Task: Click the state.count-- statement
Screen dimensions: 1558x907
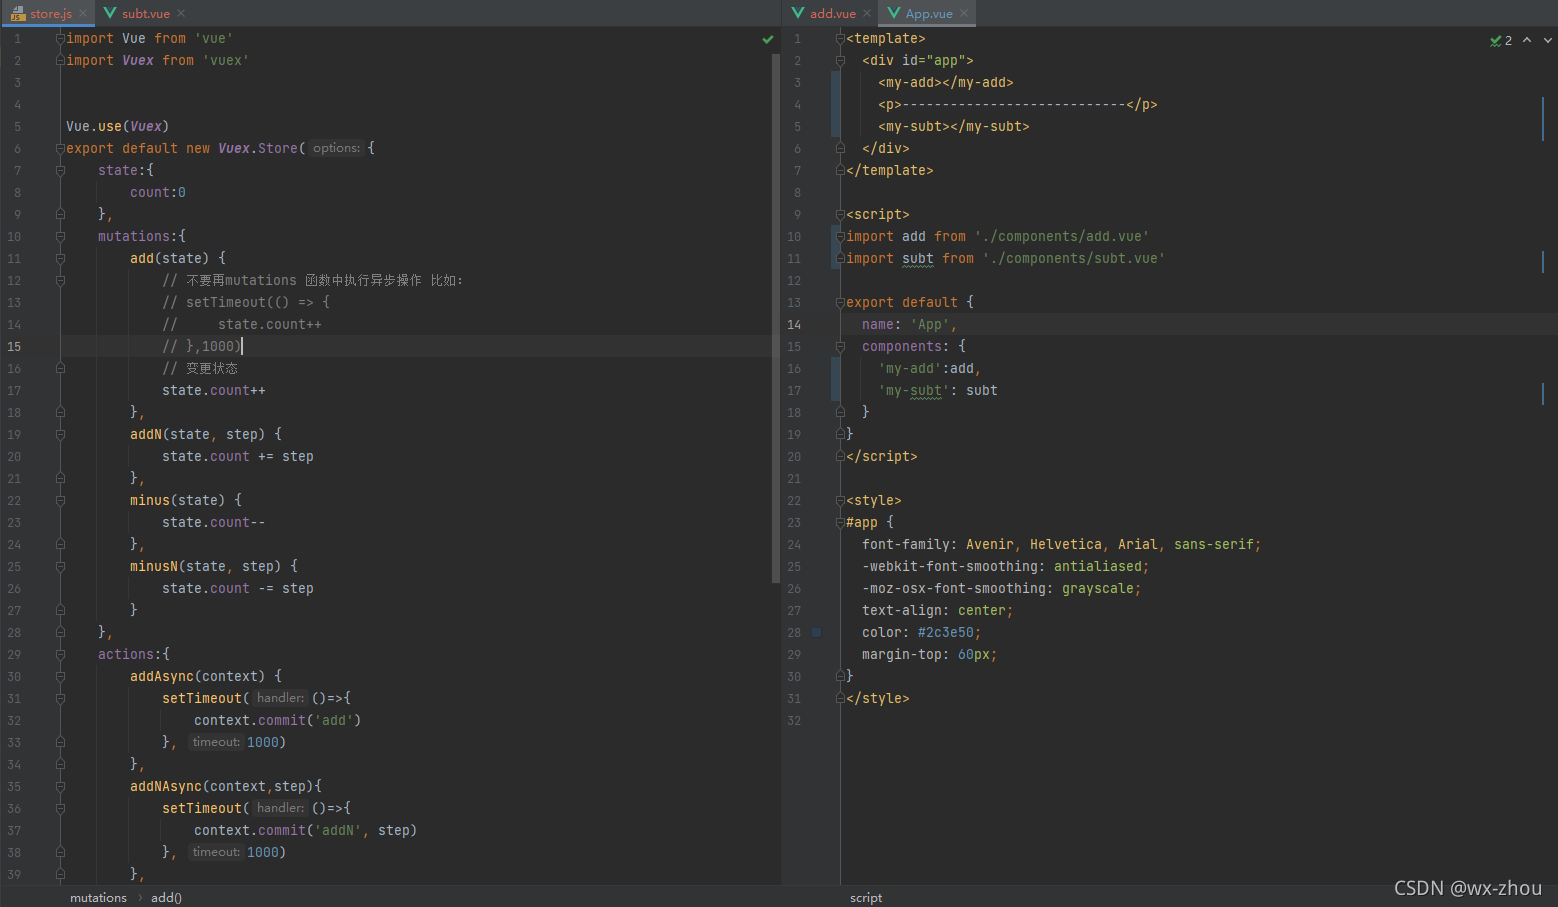Action: (x=214, y=522)
